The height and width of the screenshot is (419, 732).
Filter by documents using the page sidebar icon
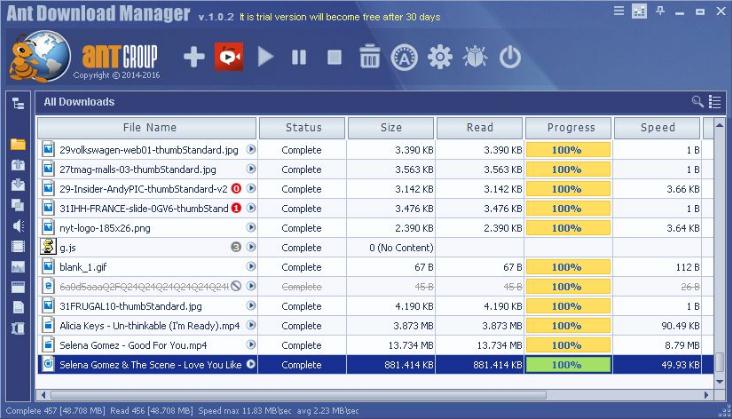[x=18, y=307]
